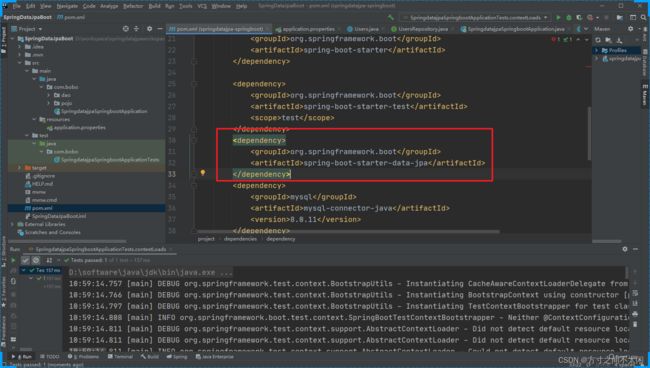Open the run configuration dropdown

click(x=475, y=17)
